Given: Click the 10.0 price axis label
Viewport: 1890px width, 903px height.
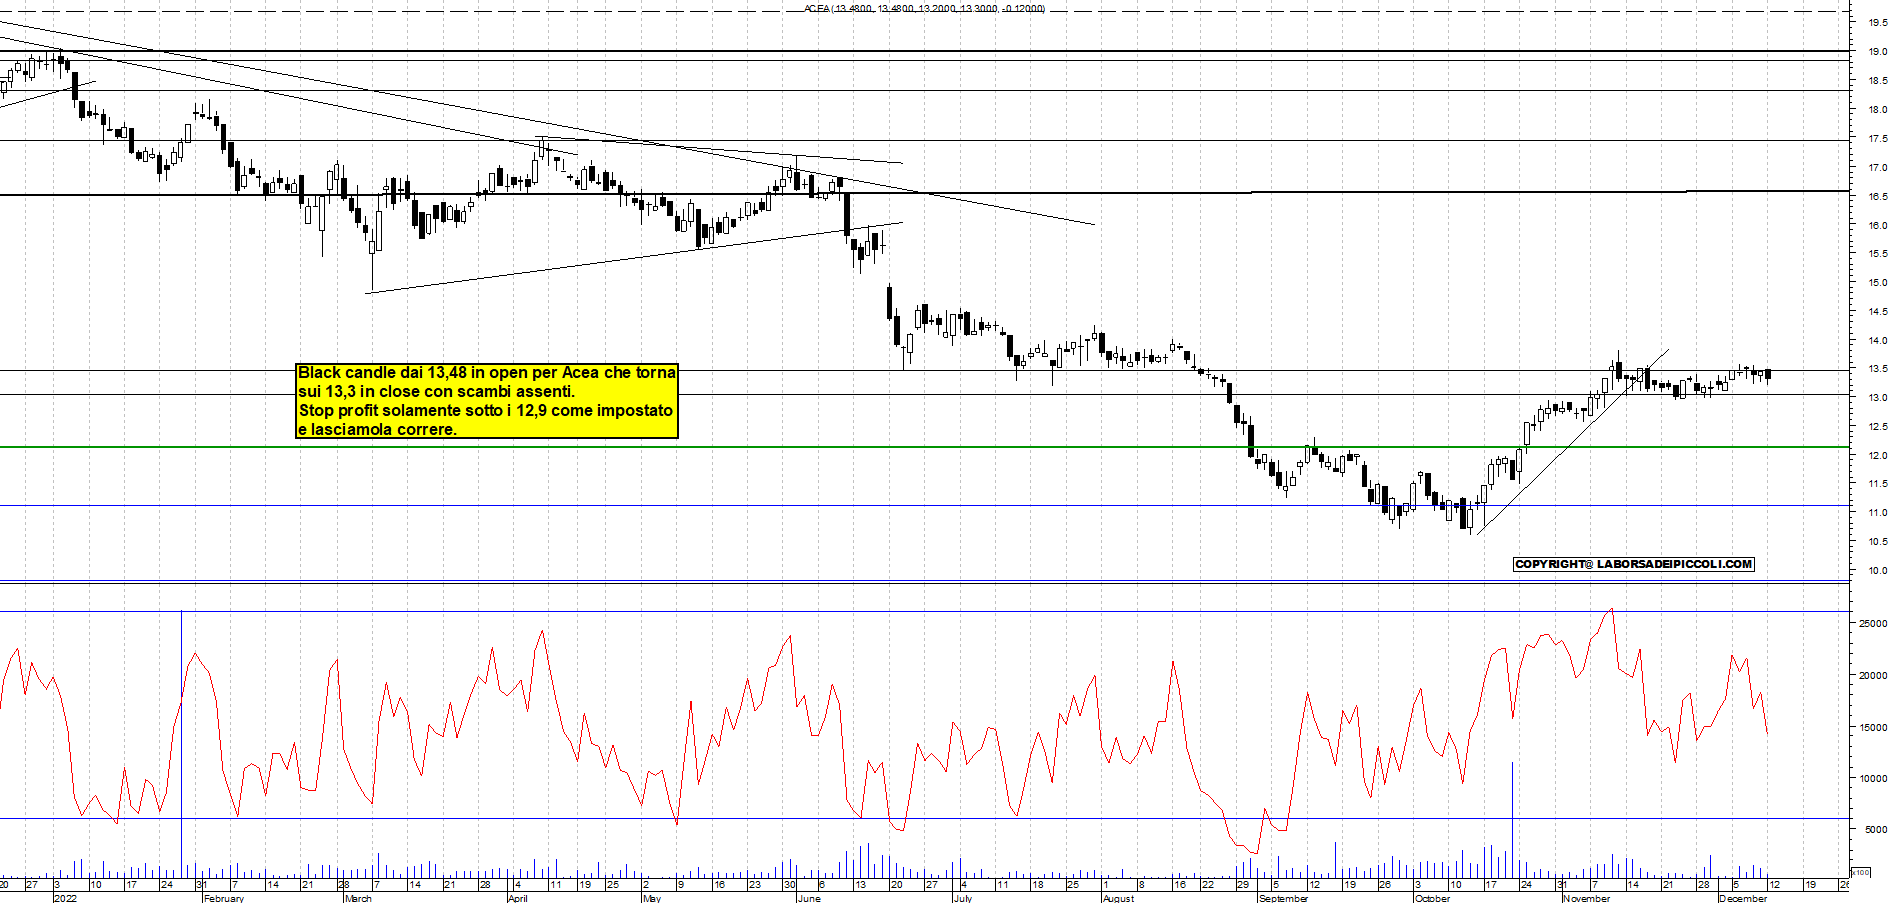Looking at the screenshot, I should [1877, 570].
